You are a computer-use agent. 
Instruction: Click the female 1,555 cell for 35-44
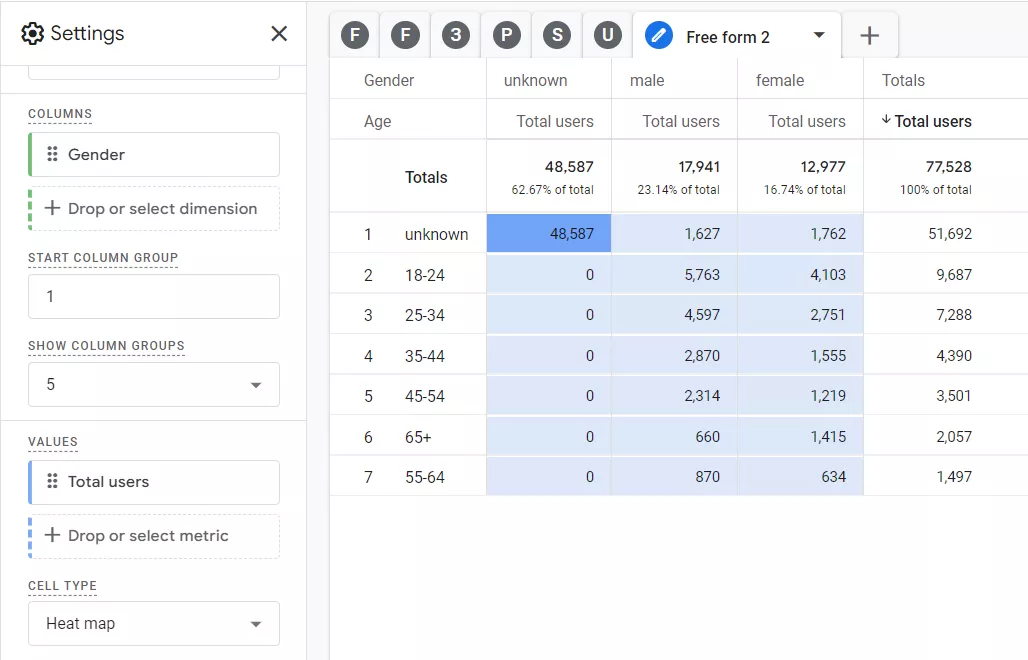pos(801,356)
